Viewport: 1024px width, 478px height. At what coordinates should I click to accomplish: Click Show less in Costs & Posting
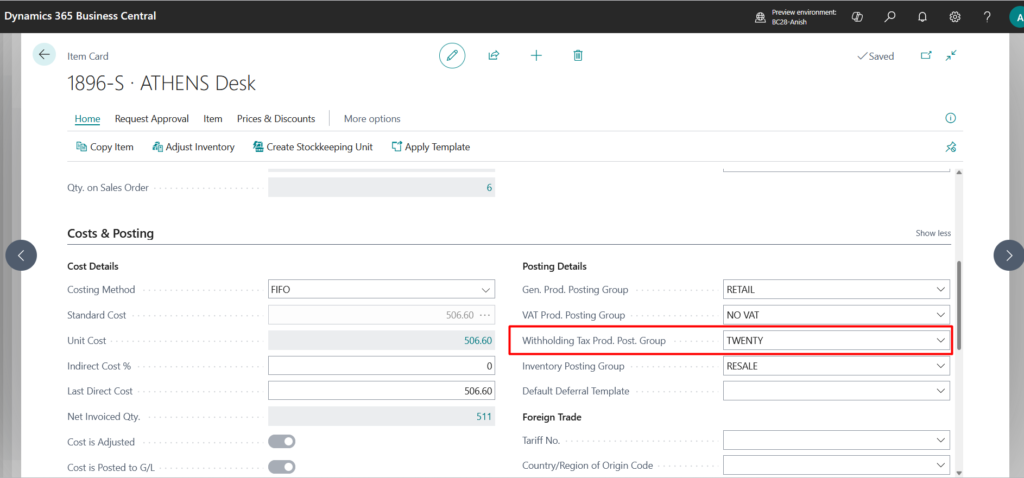tap(933, 234)
